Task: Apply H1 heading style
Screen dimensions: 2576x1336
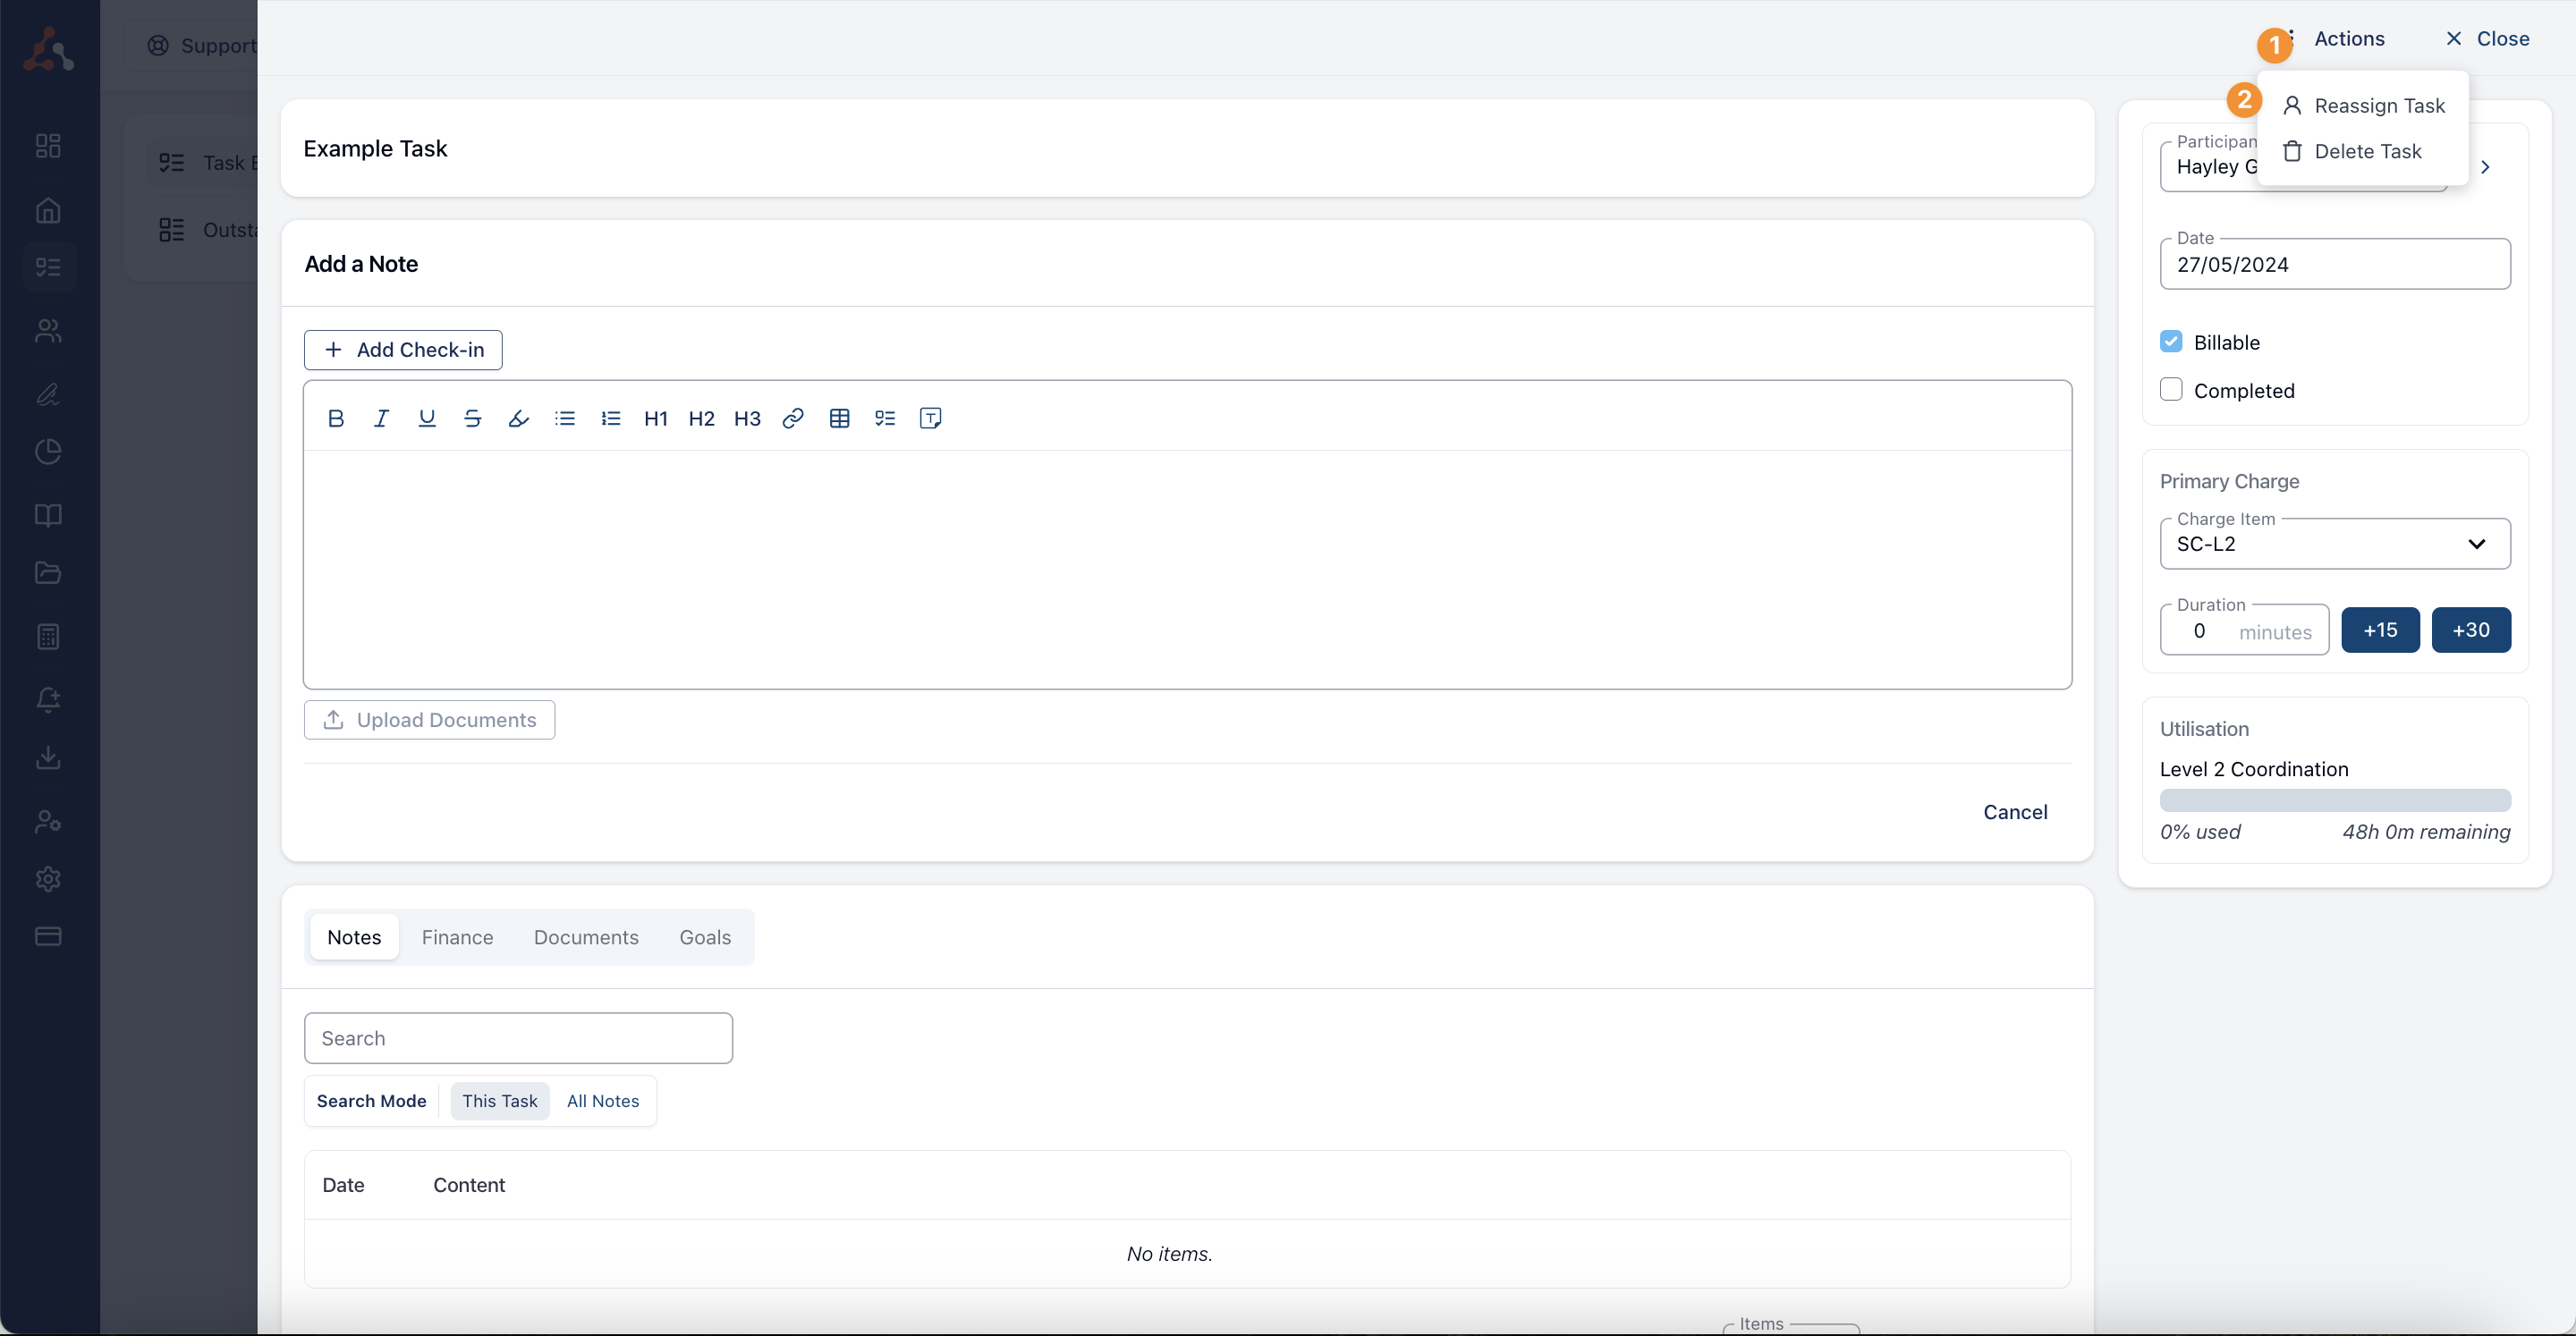Action: point(656,418)
